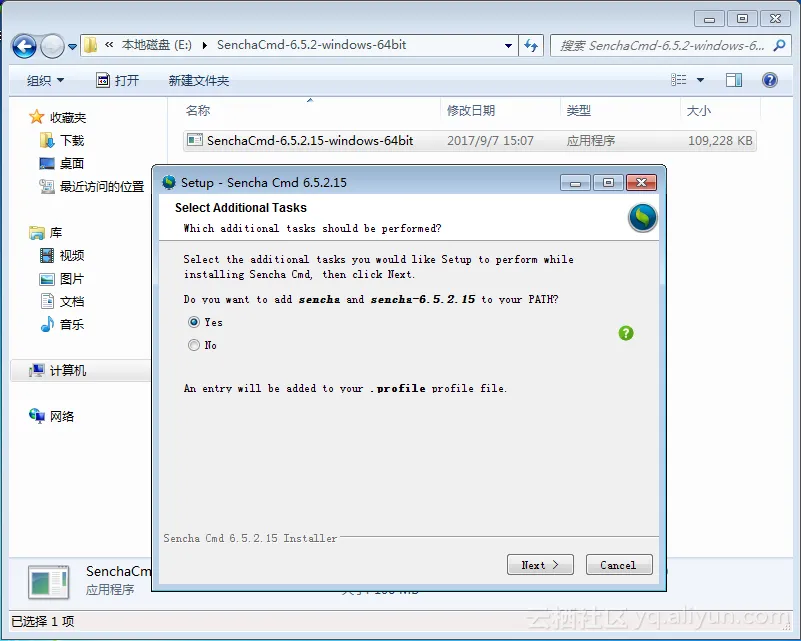Click Cancel in Sencha Cmd setup
The image size is (801, 641).
(619, 565)
